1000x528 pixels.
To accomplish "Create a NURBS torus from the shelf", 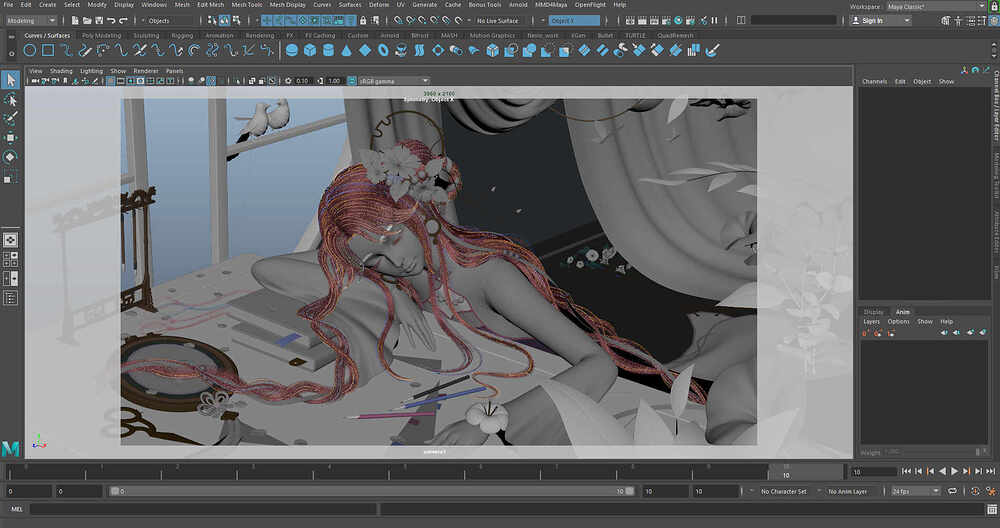I will (x=383, y=50).
